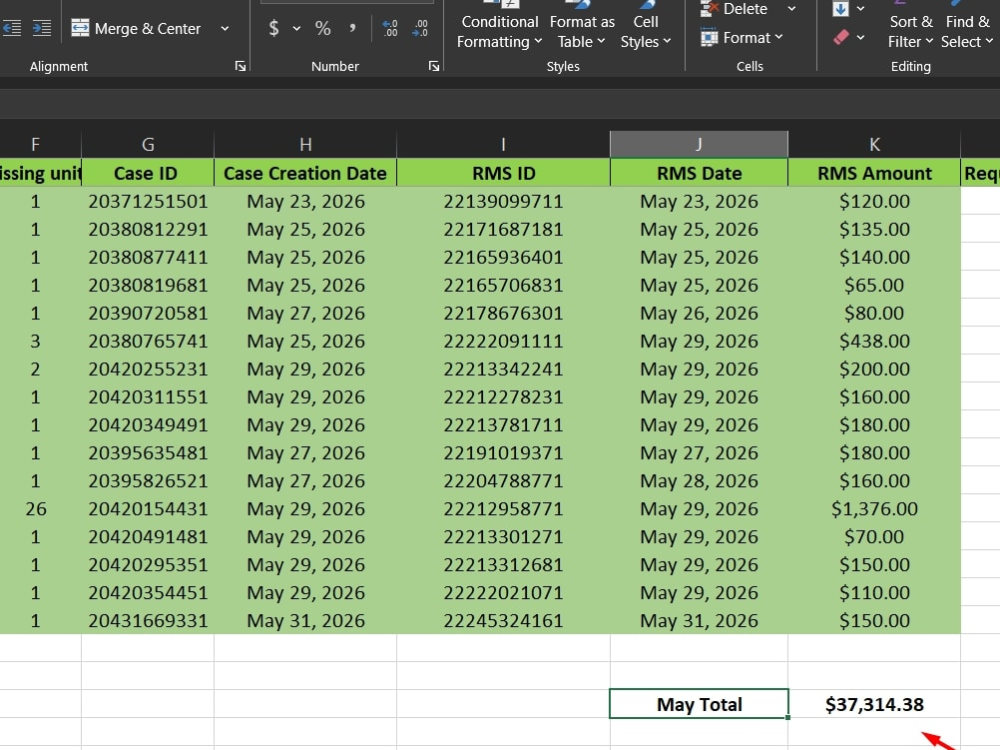Viewport: 1000px width, 750px height.
Task: Select RMS Amount cell $80.00
Action: 874,313
